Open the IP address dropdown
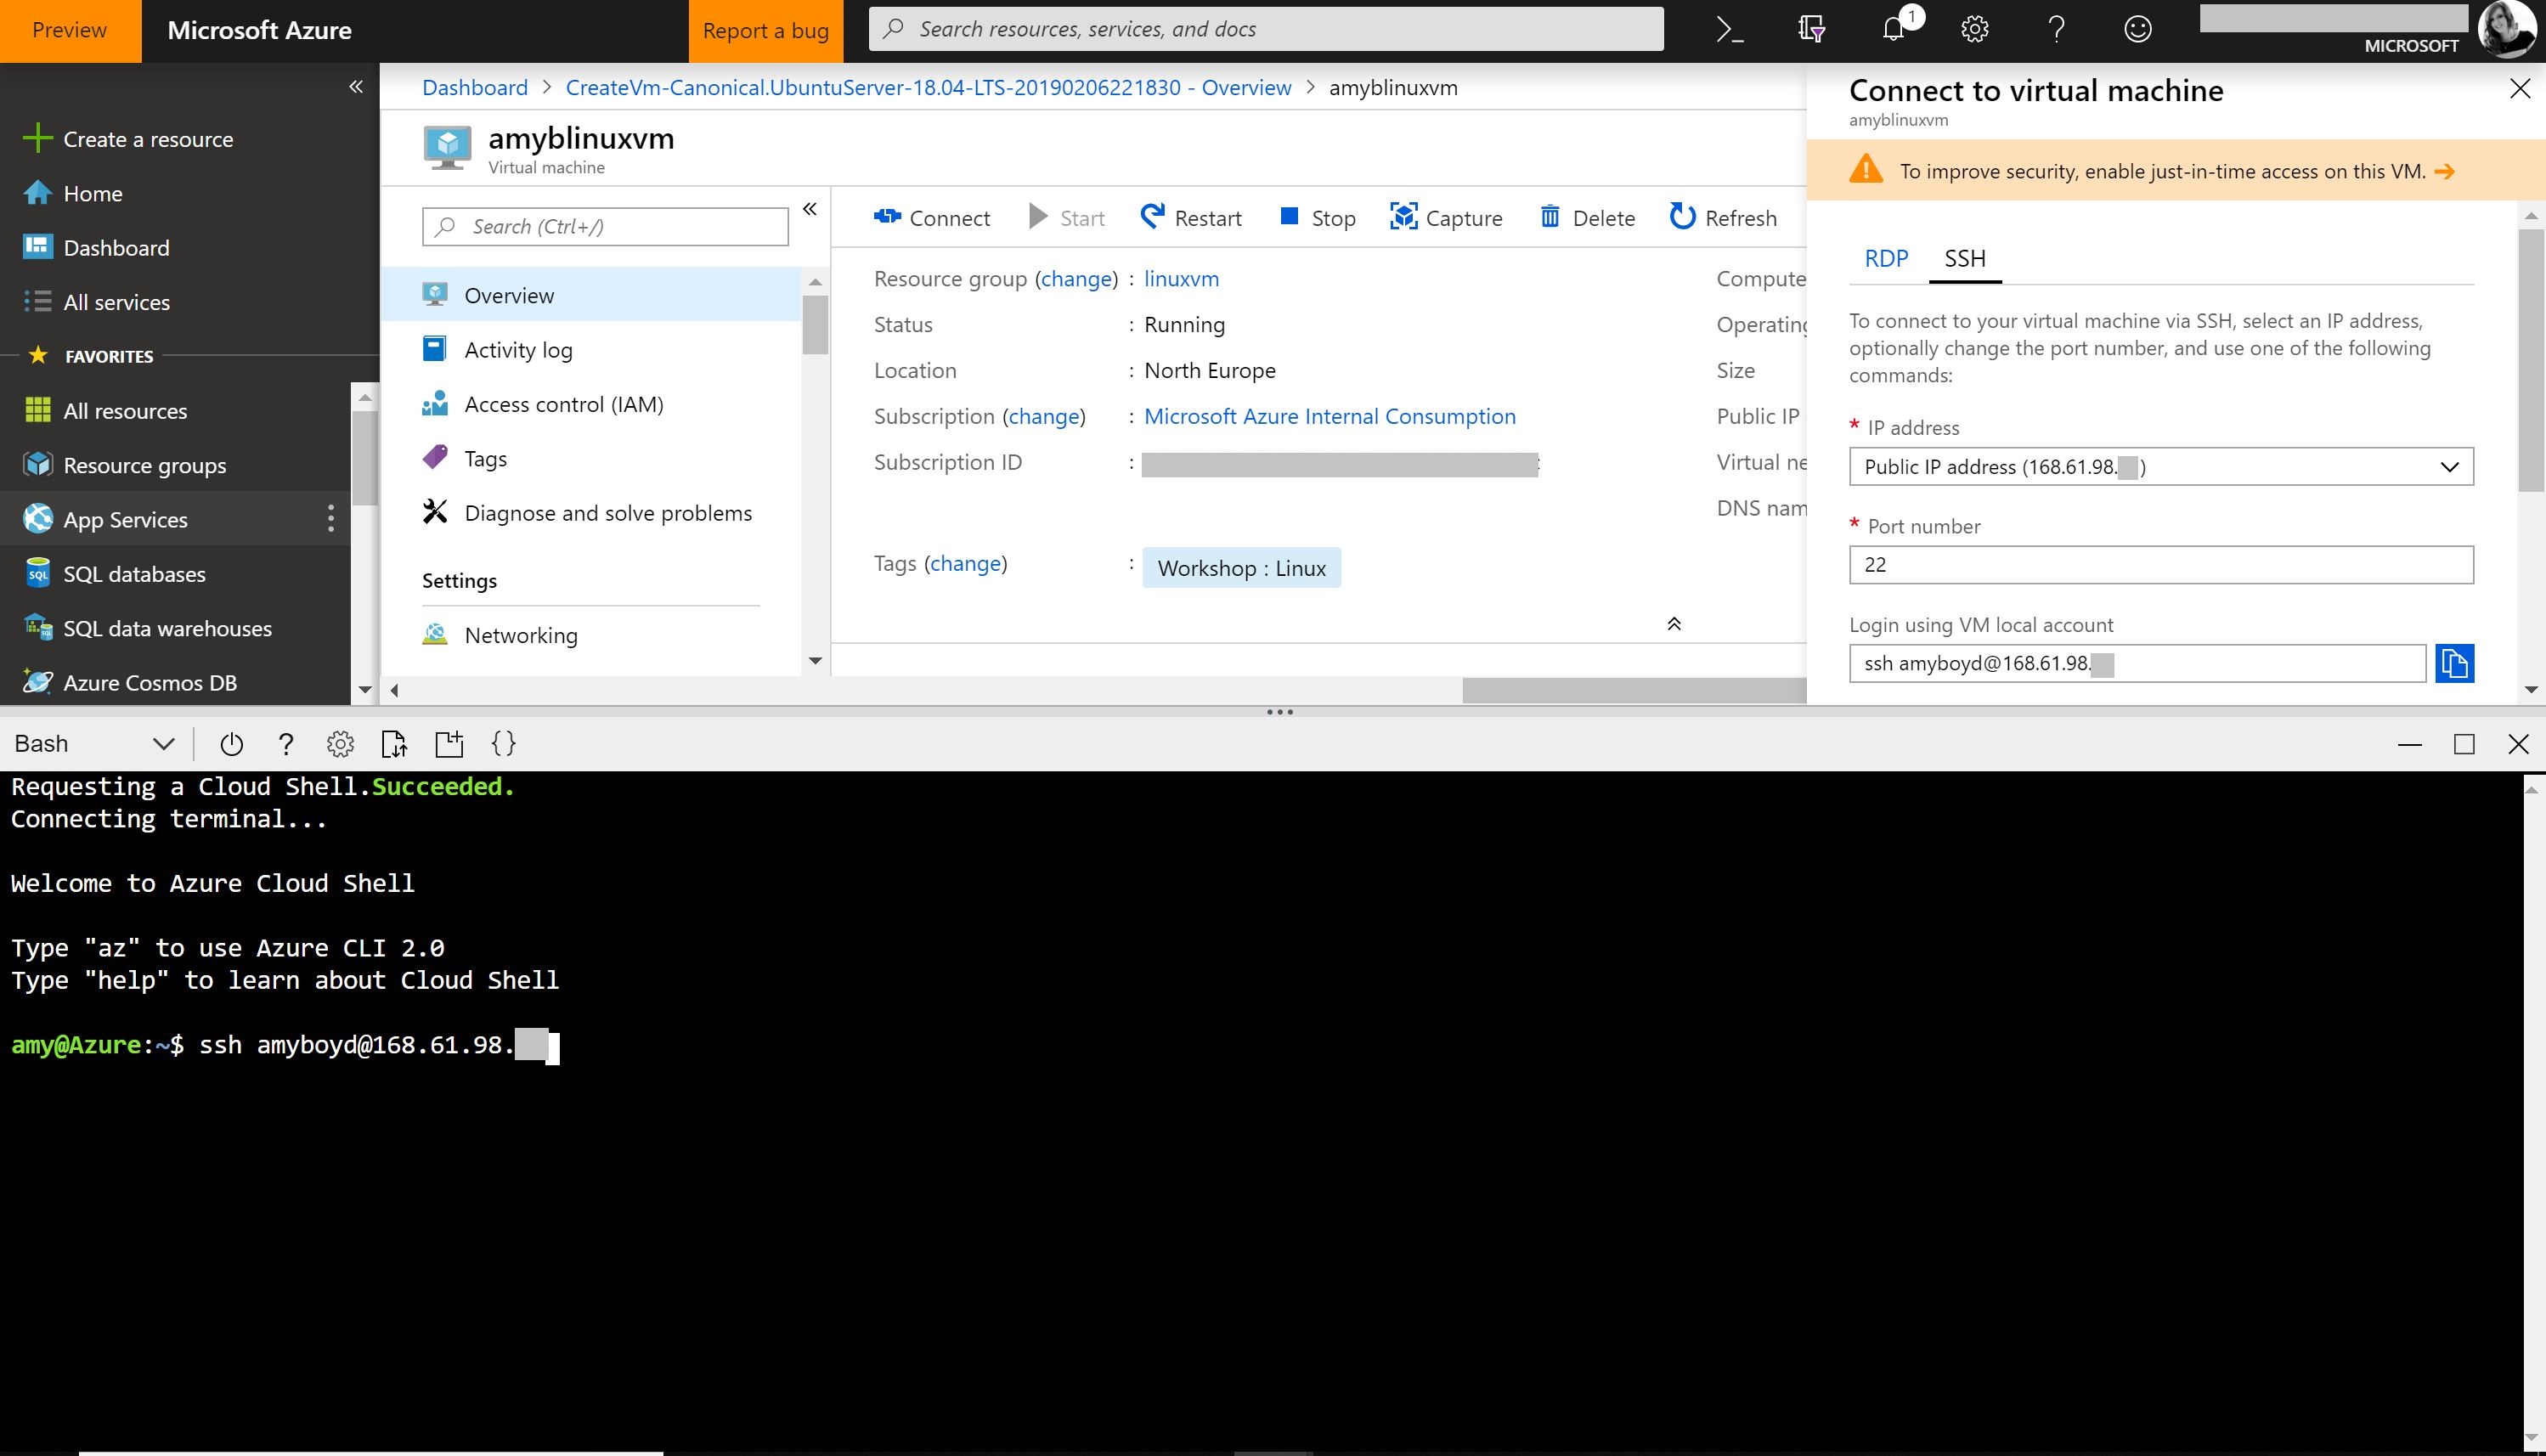The height and width of the screenshot is (1456, 2546). tap(2161, 466)
